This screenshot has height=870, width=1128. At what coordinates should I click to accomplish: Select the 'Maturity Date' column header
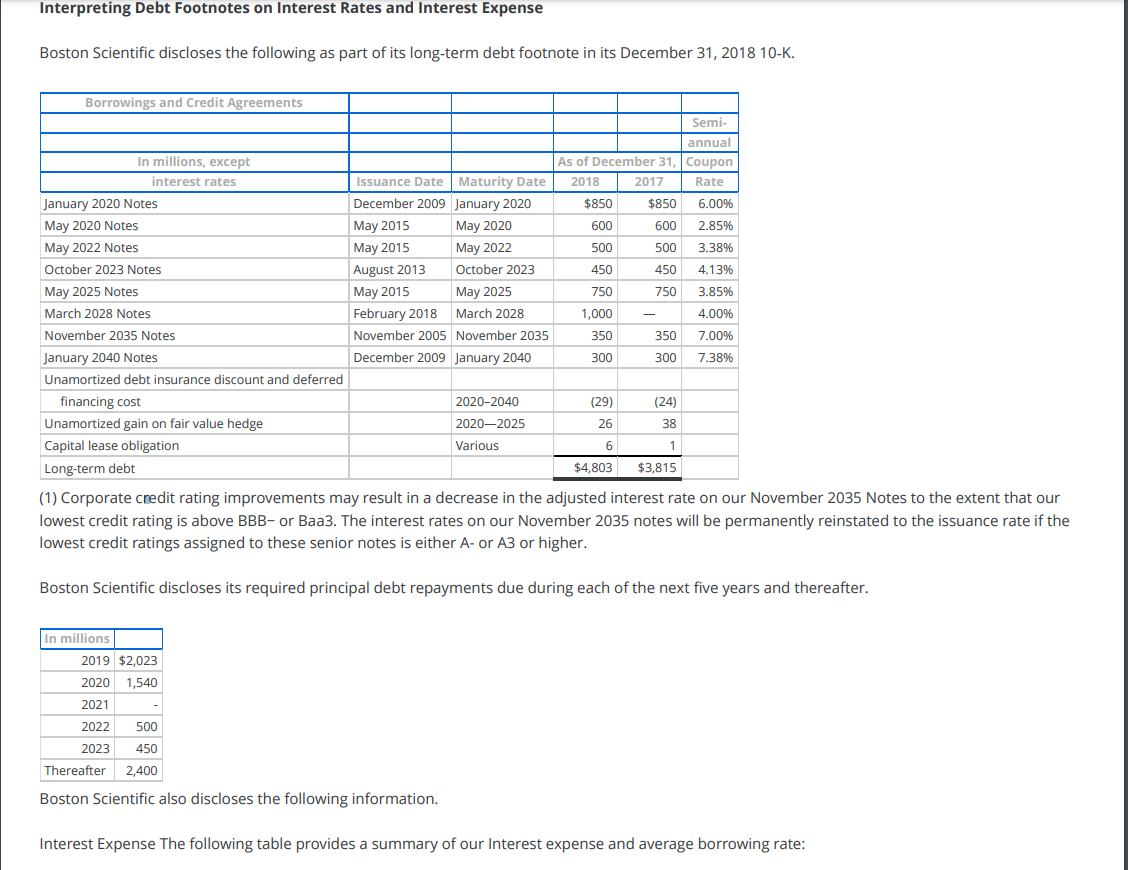tap(501, 182)
